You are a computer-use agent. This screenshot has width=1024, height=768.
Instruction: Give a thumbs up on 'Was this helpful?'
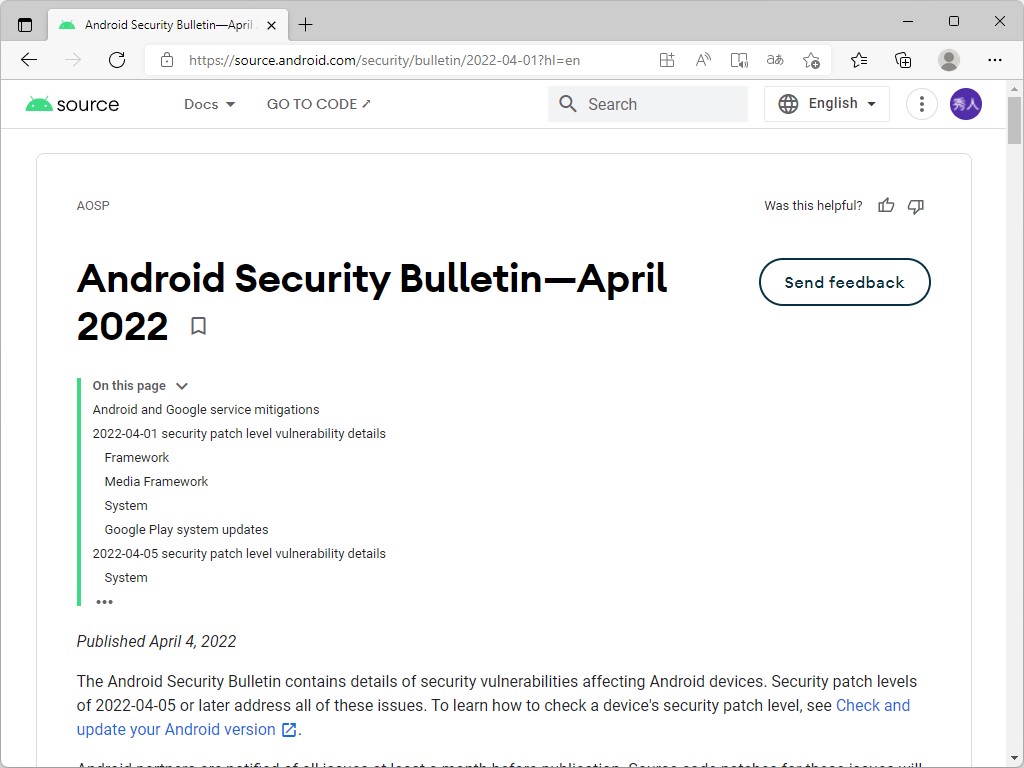(886, 205)
